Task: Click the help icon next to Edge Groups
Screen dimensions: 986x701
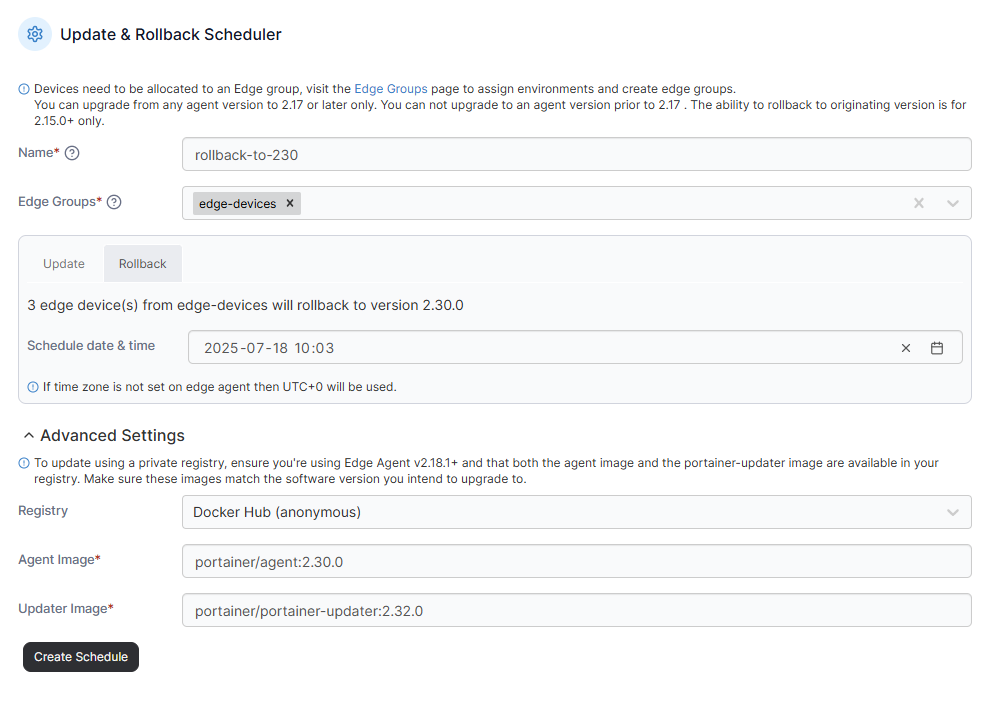Action: click(x=114, y=202)
